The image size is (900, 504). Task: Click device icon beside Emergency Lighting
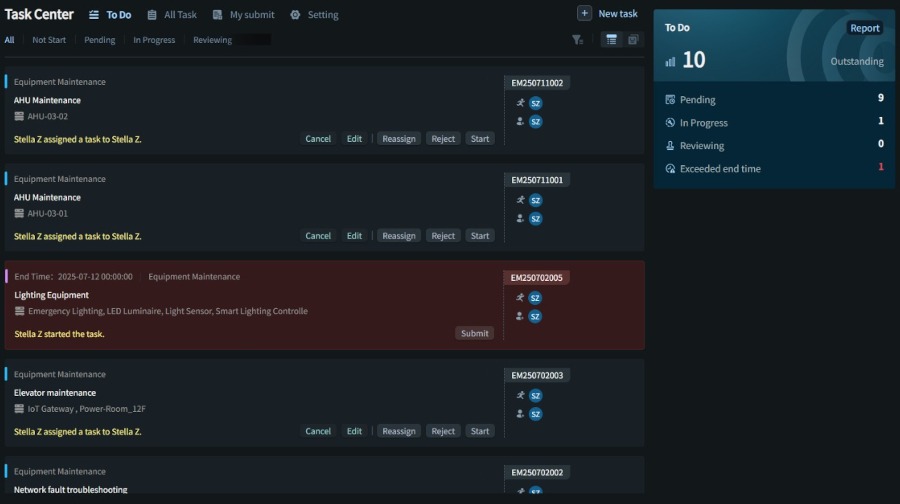20,311
